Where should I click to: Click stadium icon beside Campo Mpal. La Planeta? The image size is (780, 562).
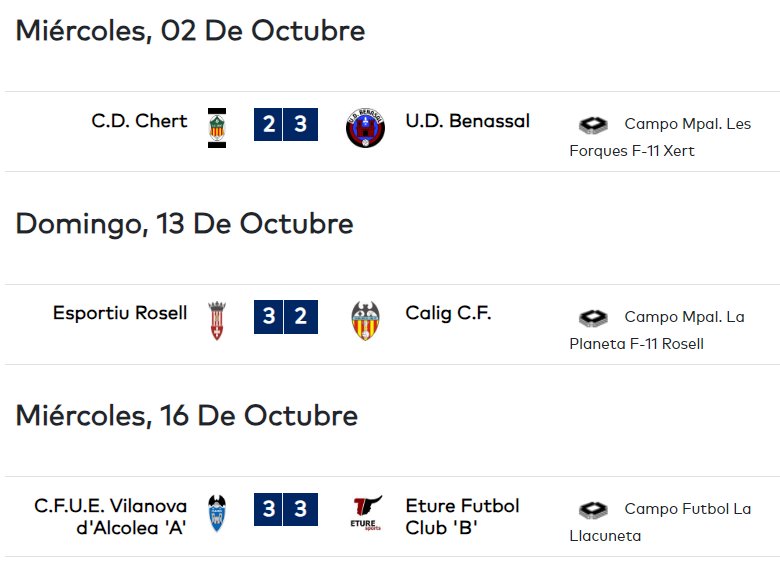[x=593, y=318]
